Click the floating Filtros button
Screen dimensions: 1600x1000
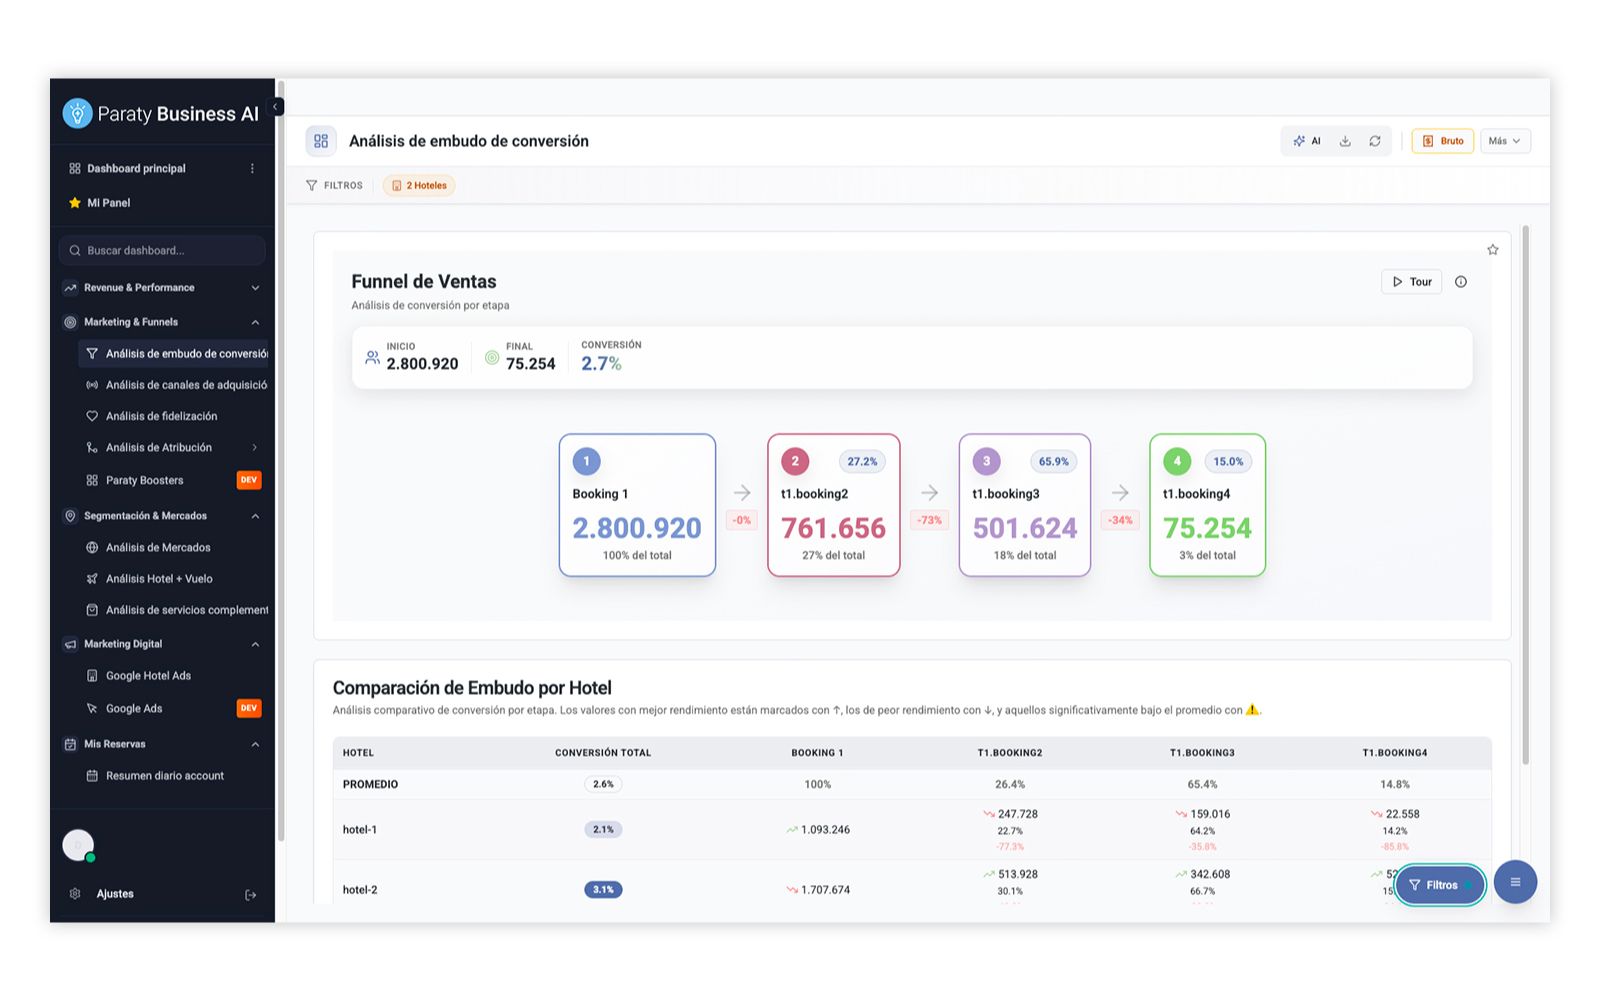[x=1440, y=885]
